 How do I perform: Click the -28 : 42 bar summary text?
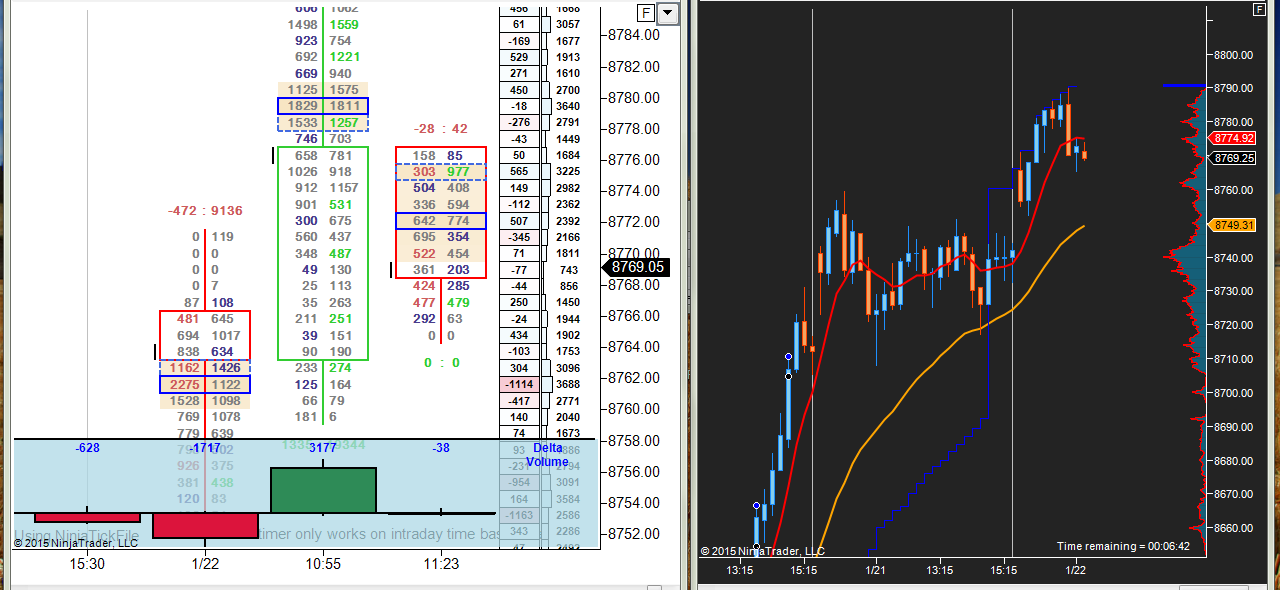point(441,129)
